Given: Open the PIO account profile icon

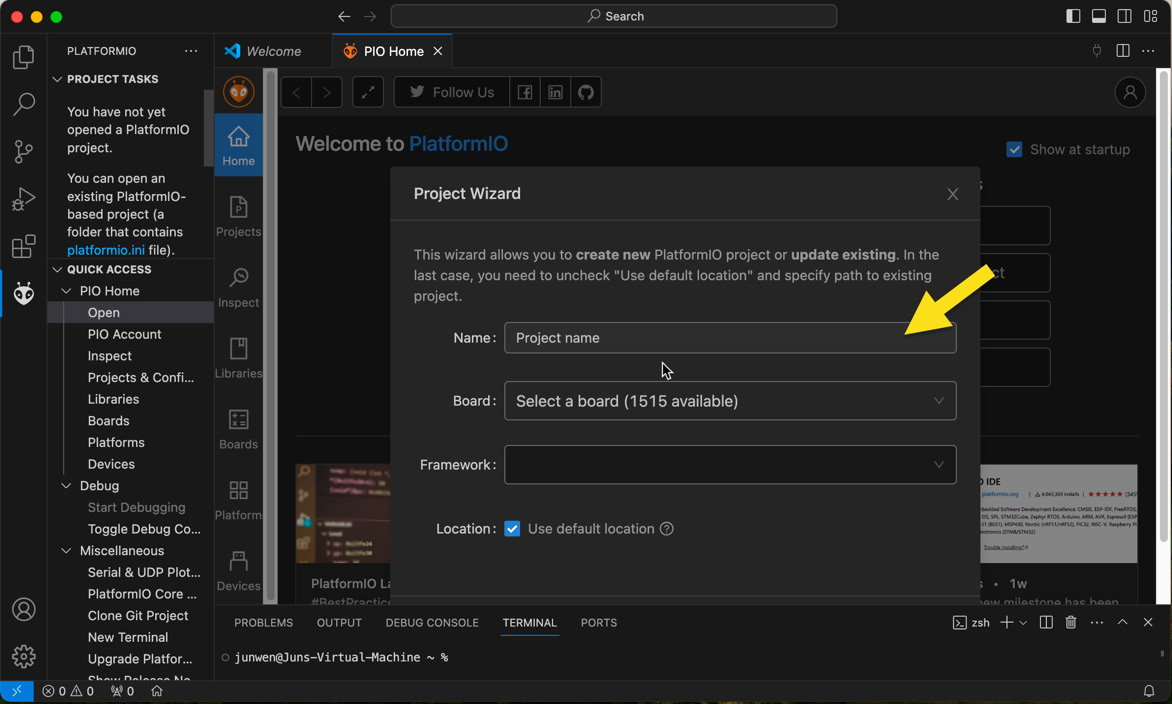Looking at the screenshot, I should (1130, 92).
